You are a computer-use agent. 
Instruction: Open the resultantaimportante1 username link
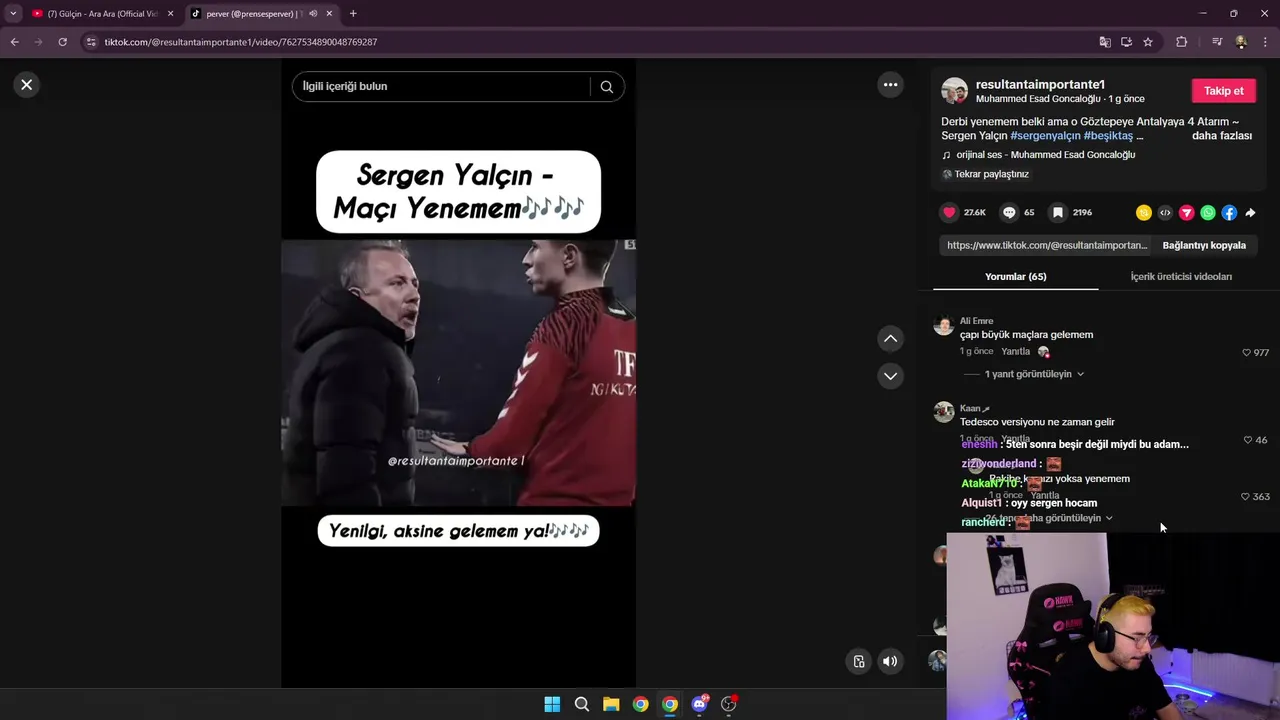1040,85
